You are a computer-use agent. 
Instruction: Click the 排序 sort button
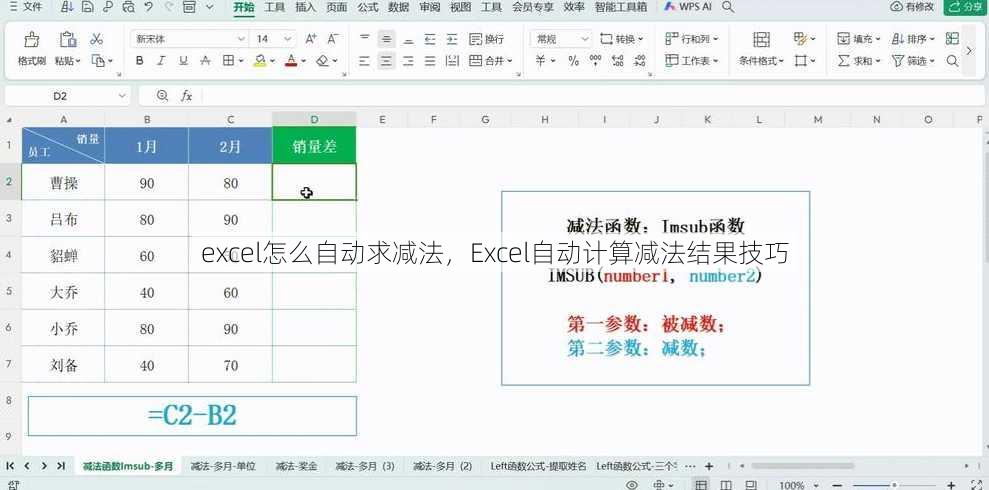pyautogui.click(x=913, y=39)
